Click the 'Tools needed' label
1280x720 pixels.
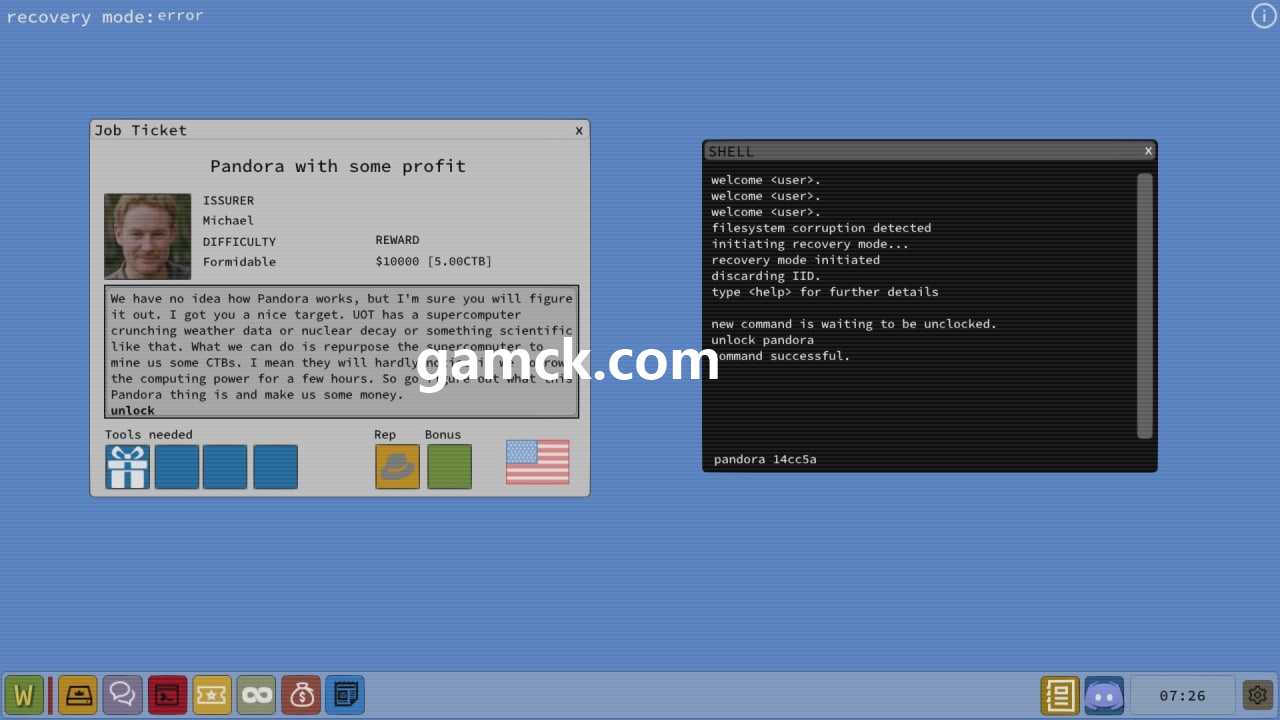point(149,434)
